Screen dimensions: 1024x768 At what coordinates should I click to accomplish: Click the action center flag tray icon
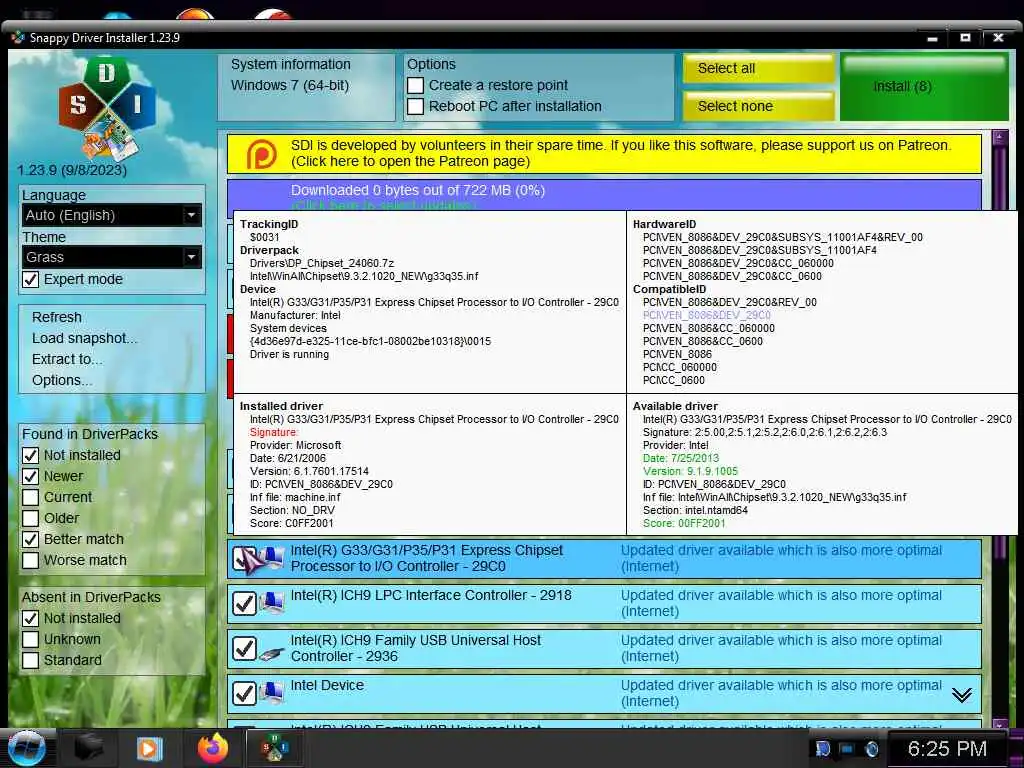click(x=822, y=749)
